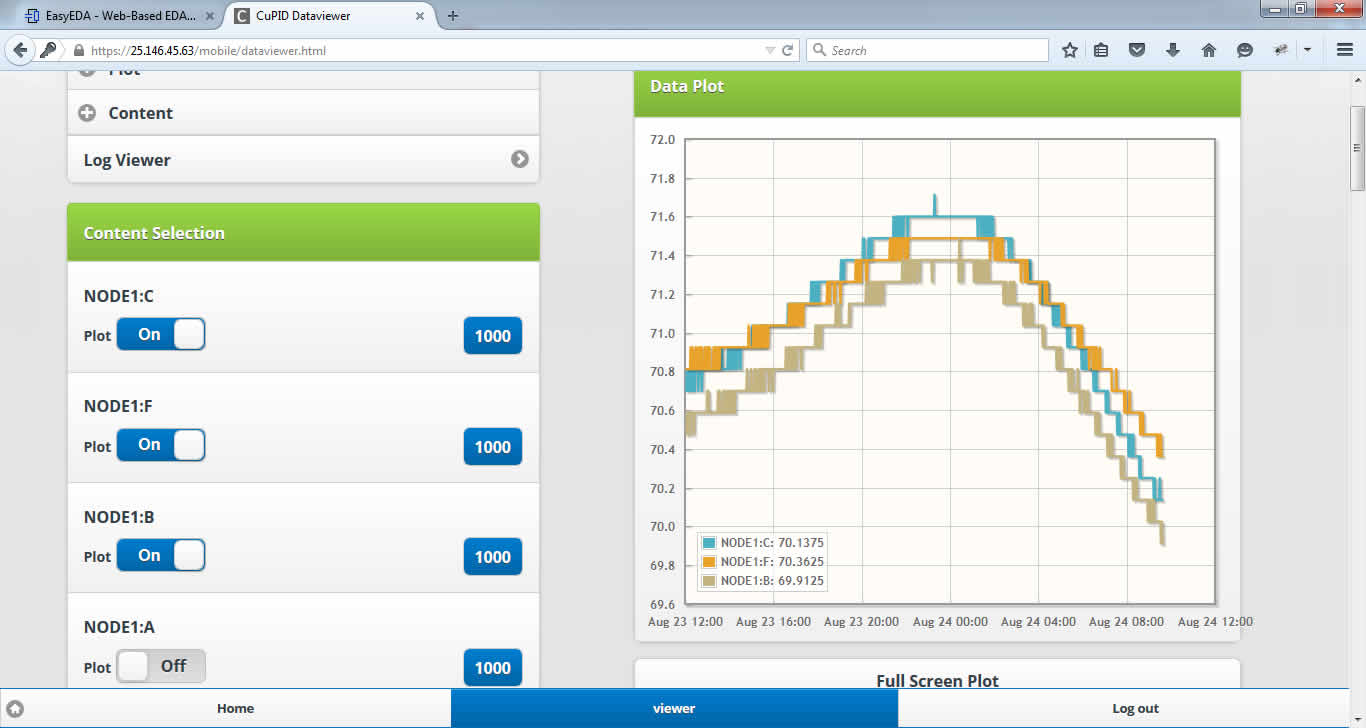Click the 1000 button for NODE1:C
Viewport: 1366px width, 728px height.
(x=493, y=336)
